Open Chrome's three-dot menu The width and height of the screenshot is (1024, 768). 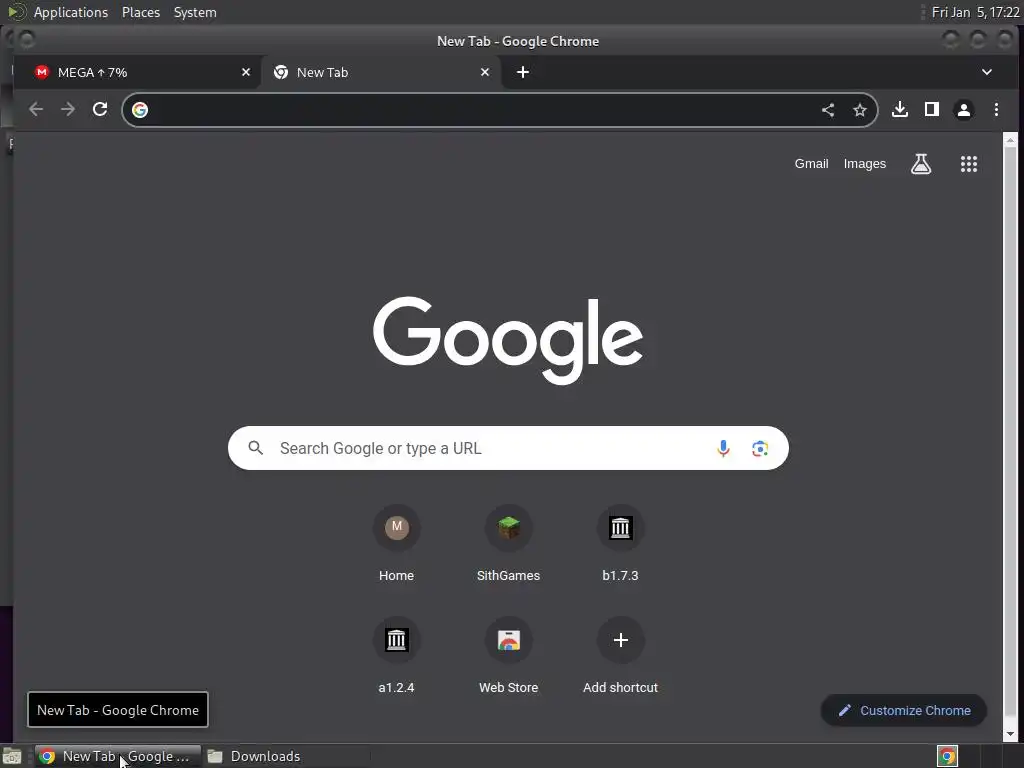coord(996,110)
